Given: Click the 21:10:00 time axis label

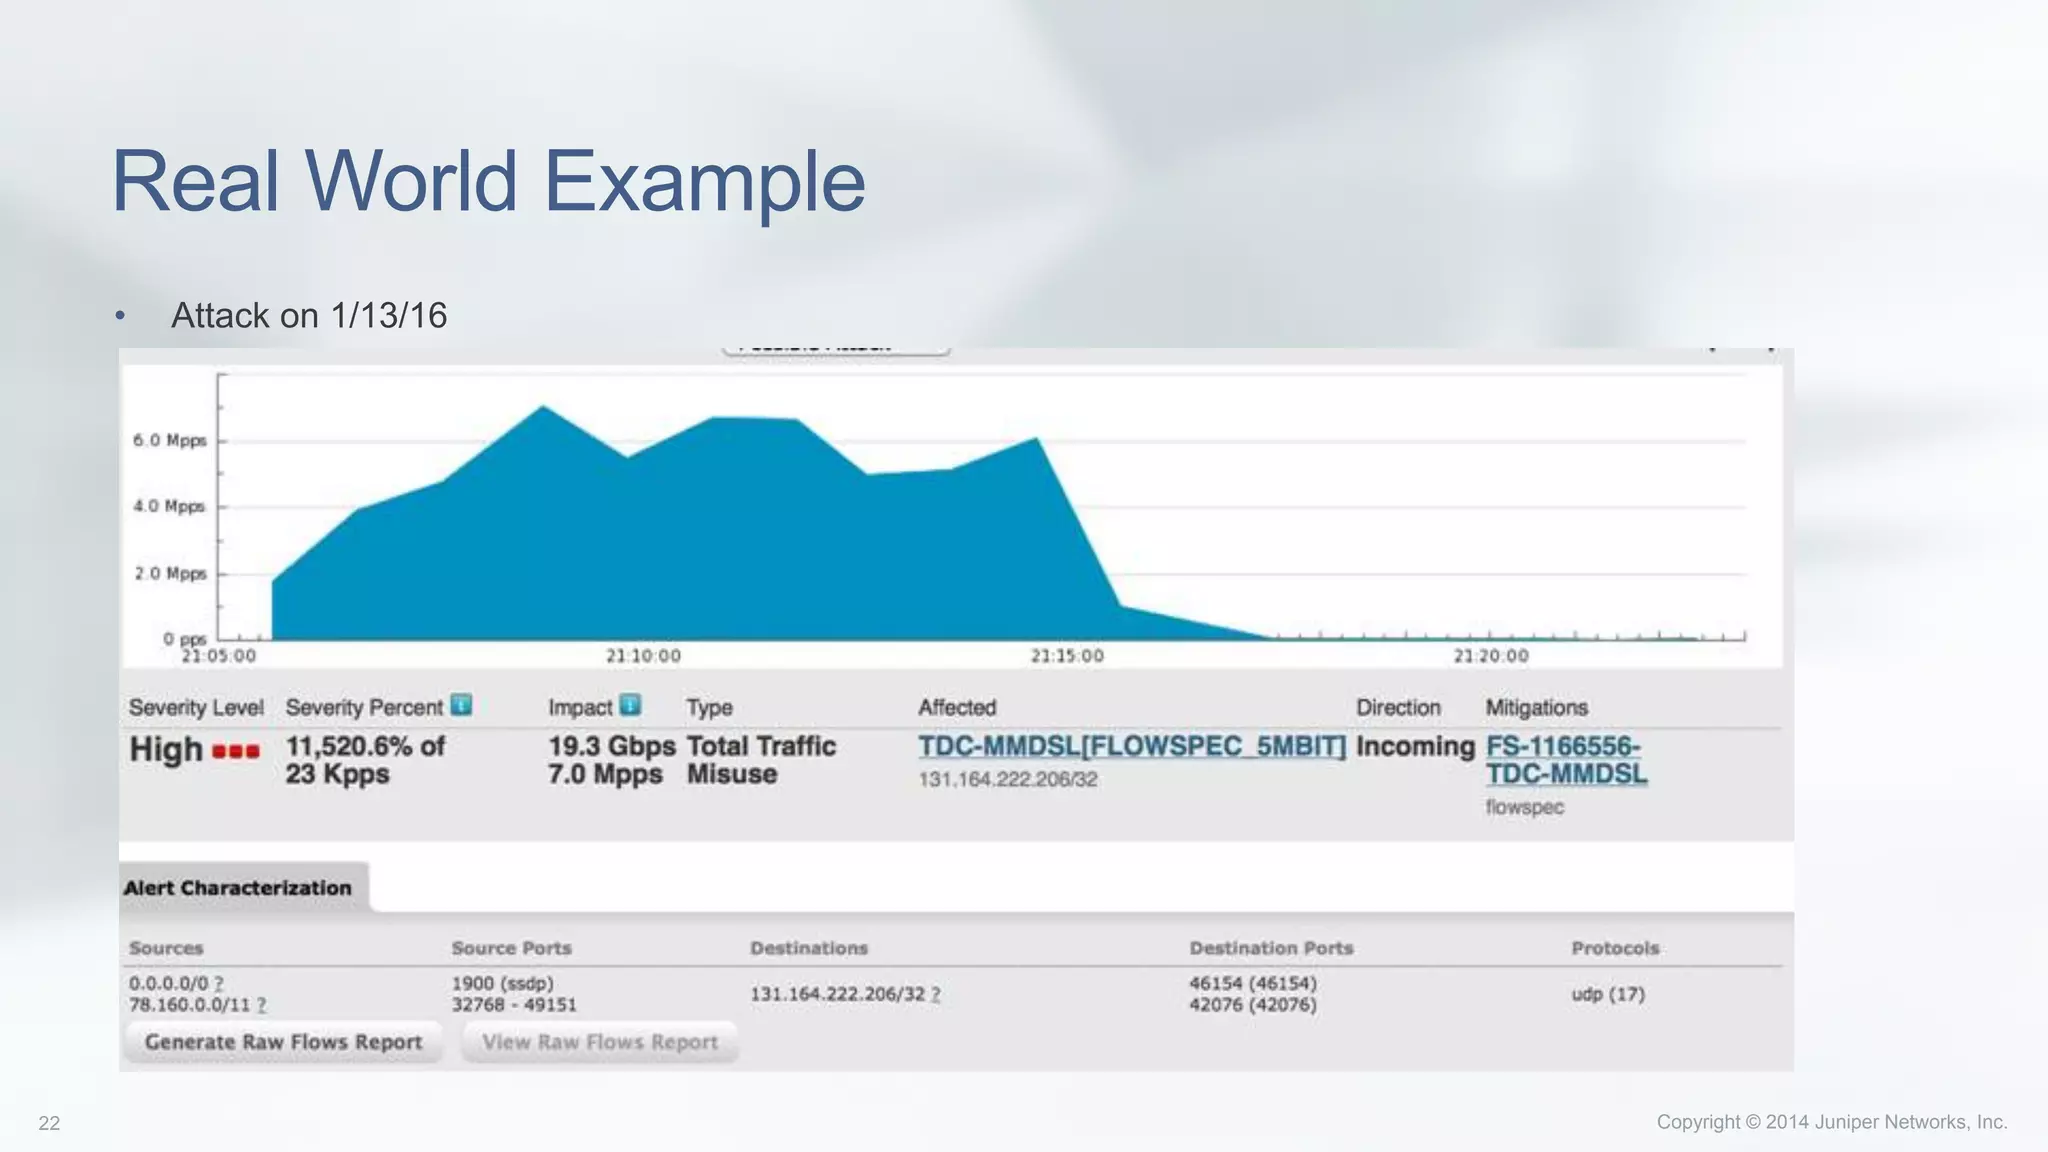Looking at the screenshot, I should pyautogui.click(x=643, y=656).
